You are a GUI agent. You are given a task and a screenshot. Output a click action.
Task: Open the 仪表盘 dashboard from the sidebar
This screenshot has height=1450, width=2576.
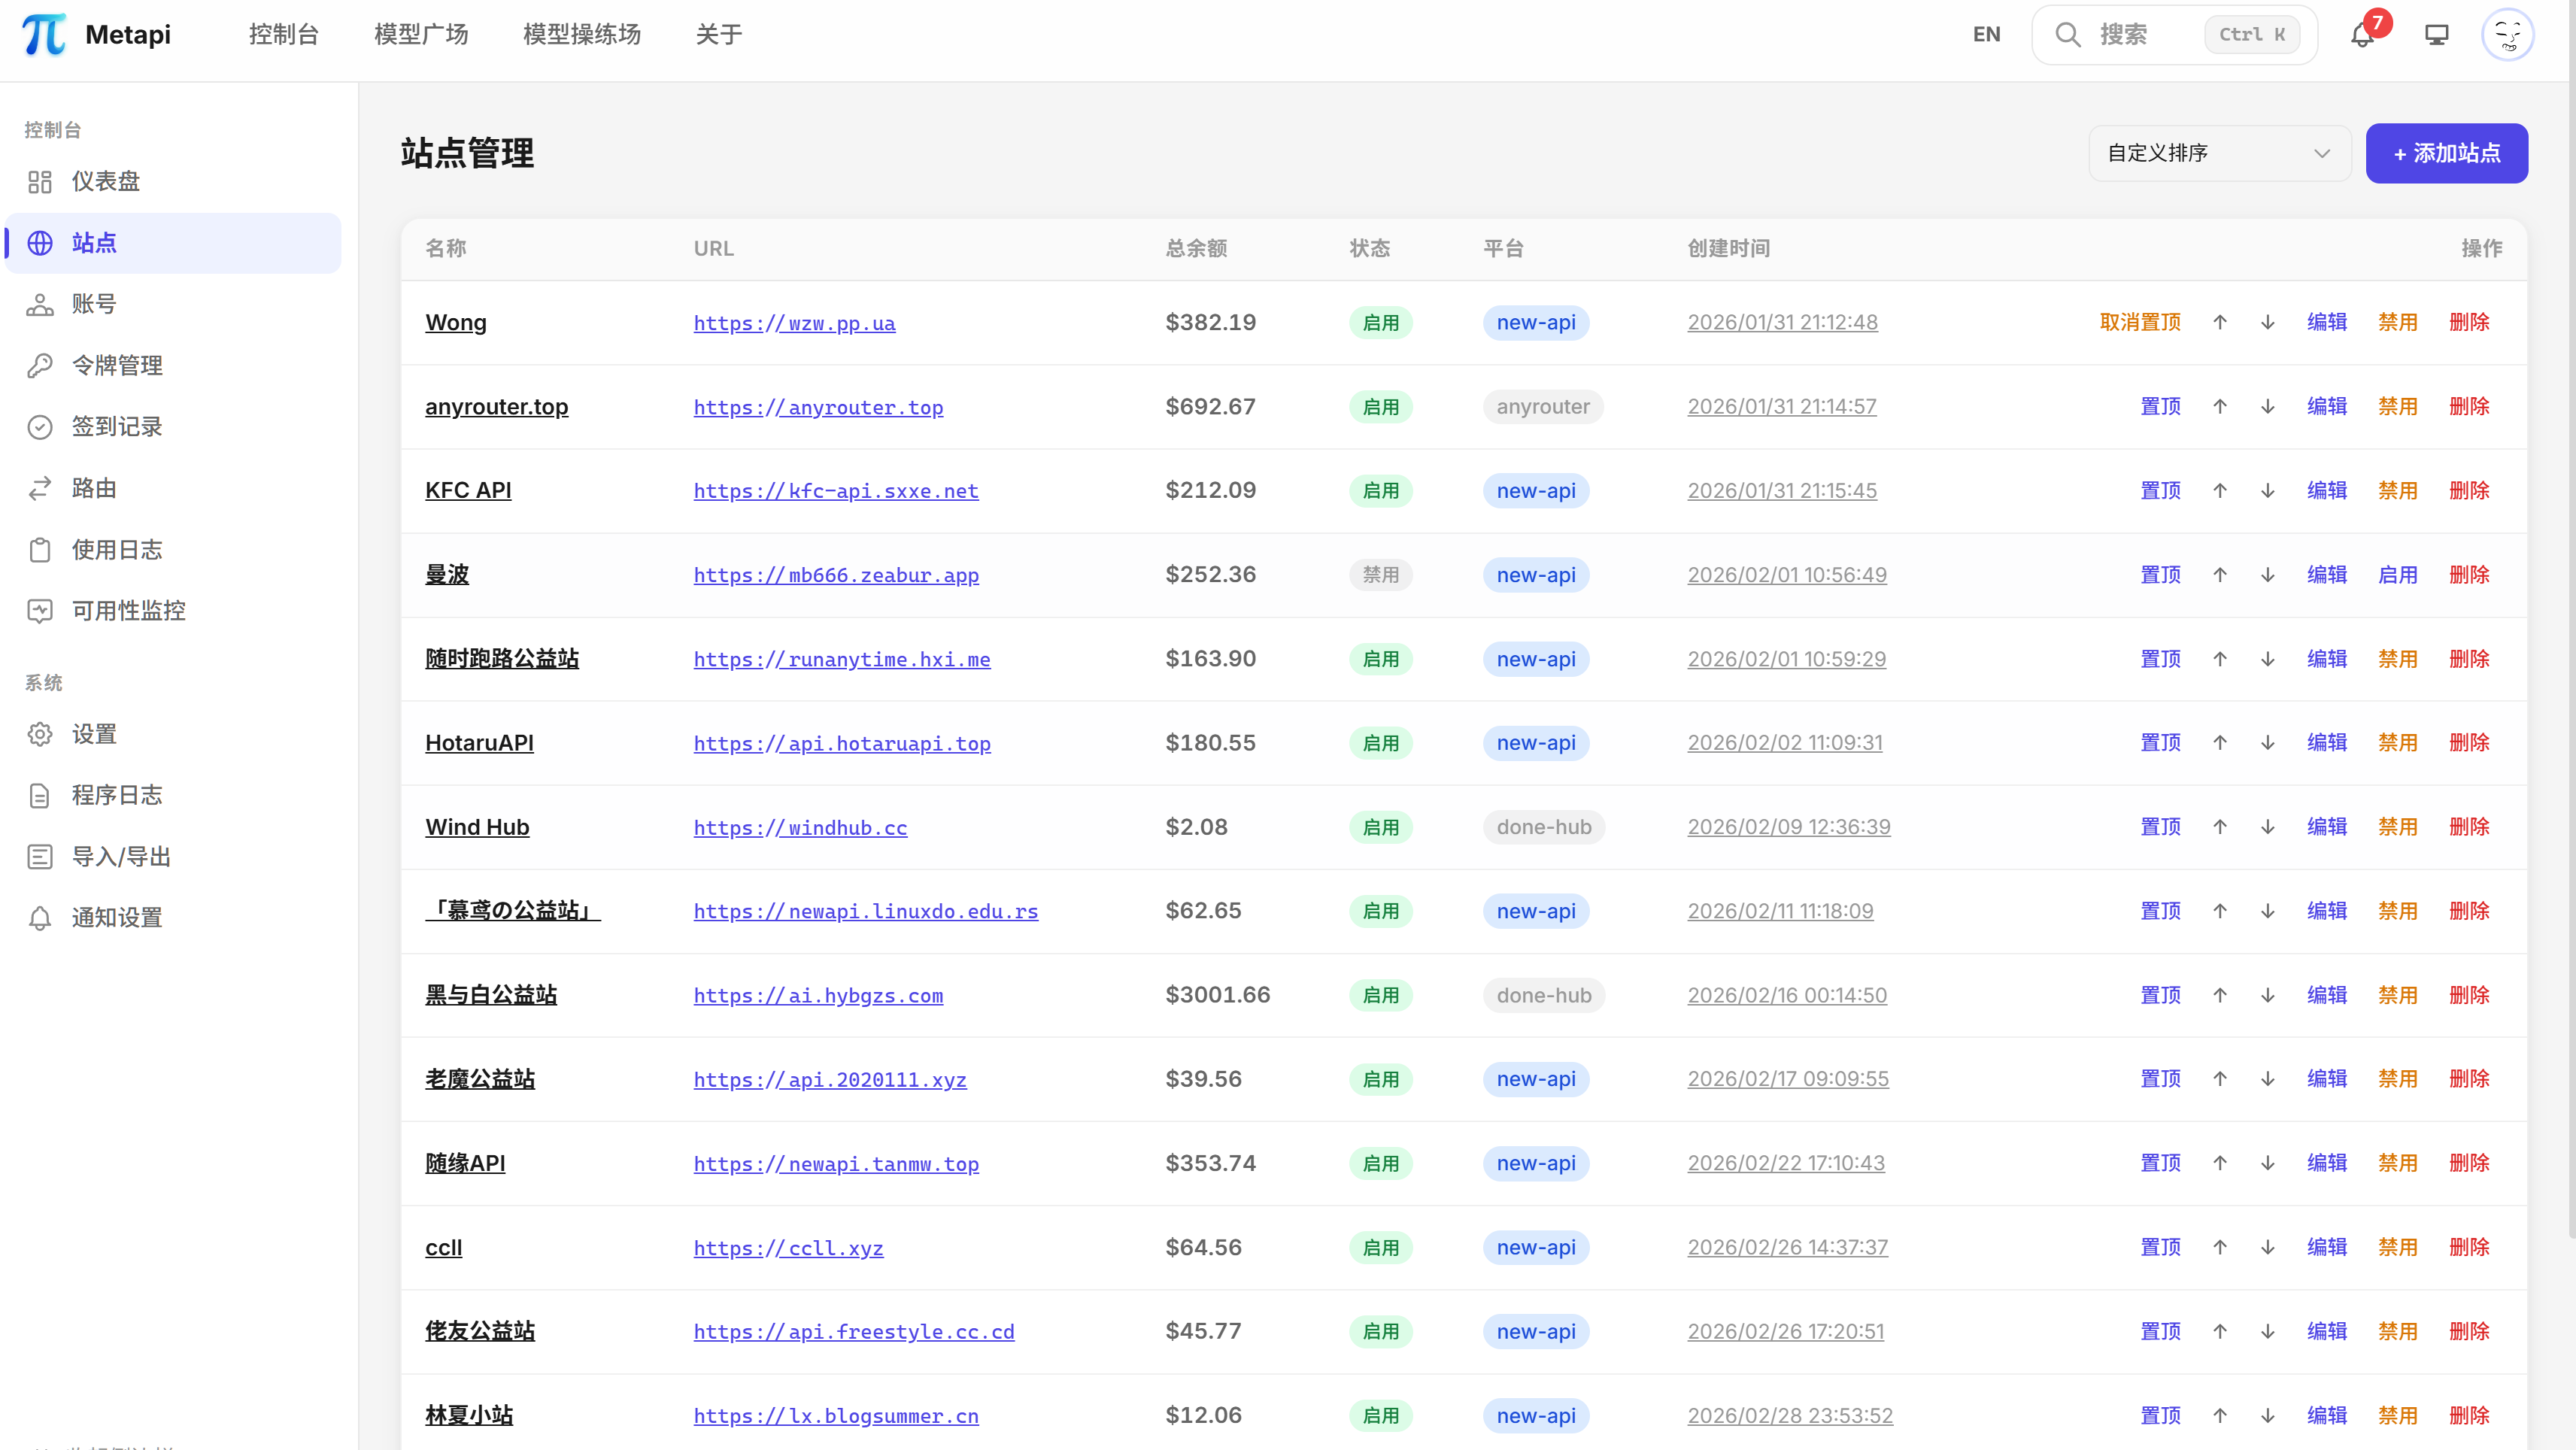[105, 181]
